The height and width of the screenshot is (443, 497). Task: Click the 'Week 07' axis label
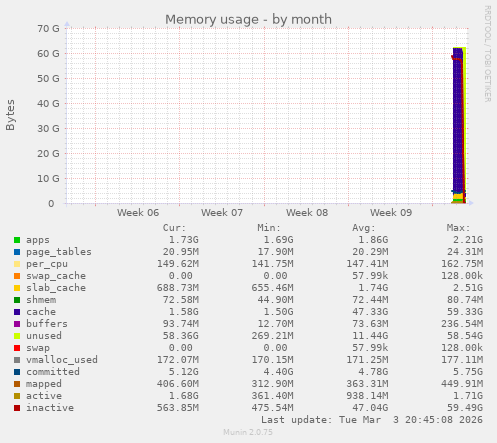pos(222,213)
